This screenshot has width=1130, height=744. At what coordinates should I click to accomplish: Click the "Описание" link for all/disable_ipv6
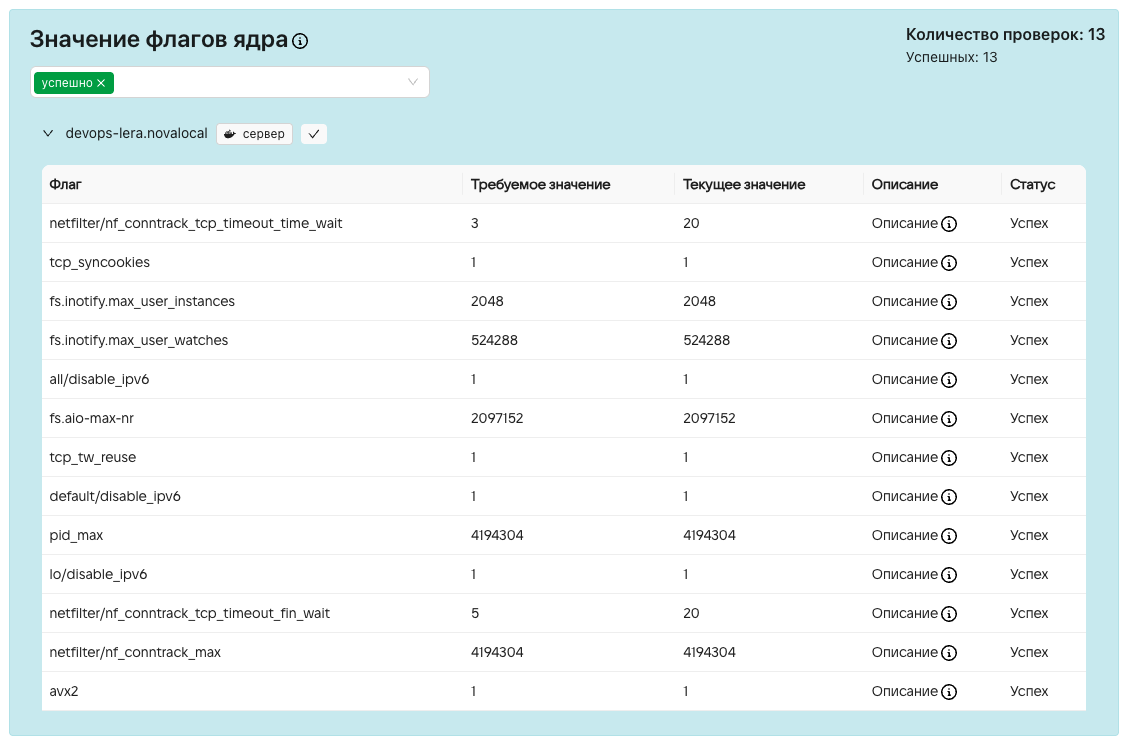(904, 380)
